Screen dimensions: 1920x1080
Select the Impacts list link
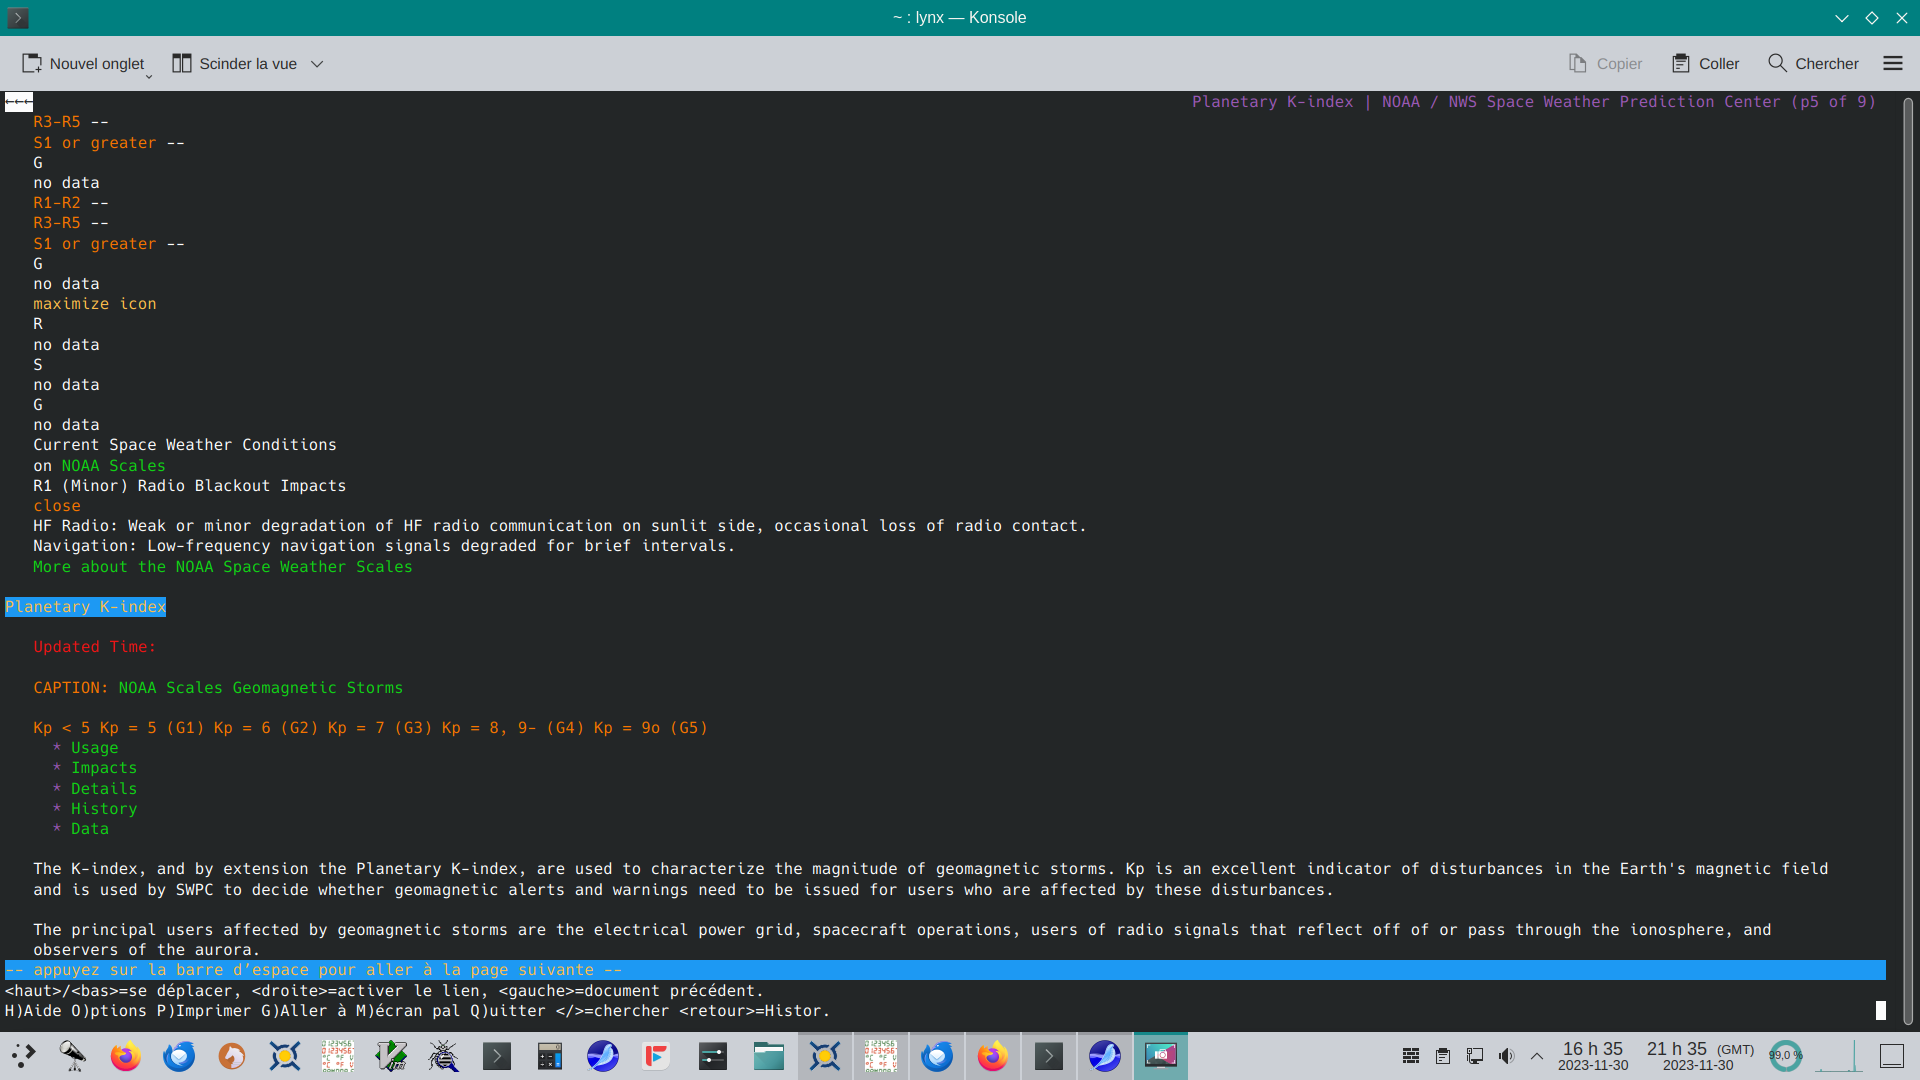coord(103,768)
